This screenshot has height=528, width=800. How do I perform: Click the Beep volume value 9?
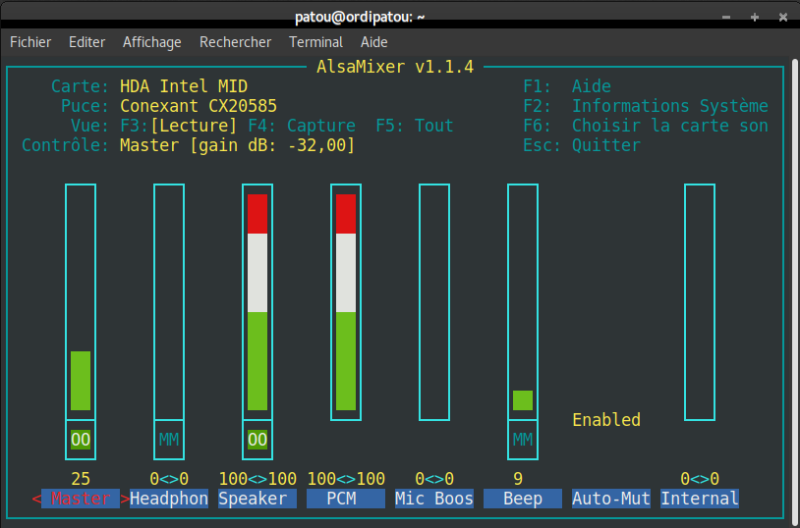(x=518, y=479)
